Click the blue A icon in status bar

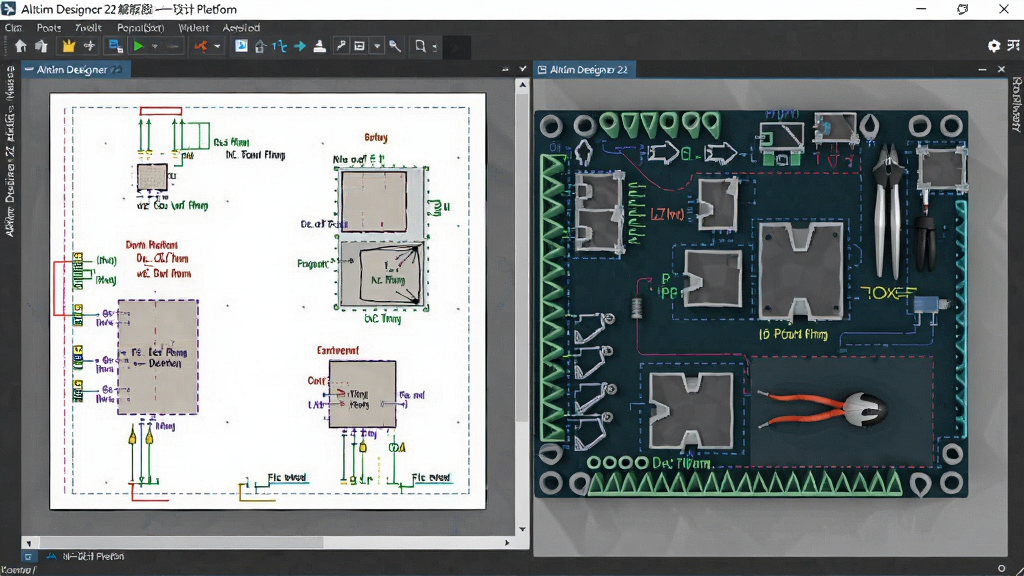51,556
